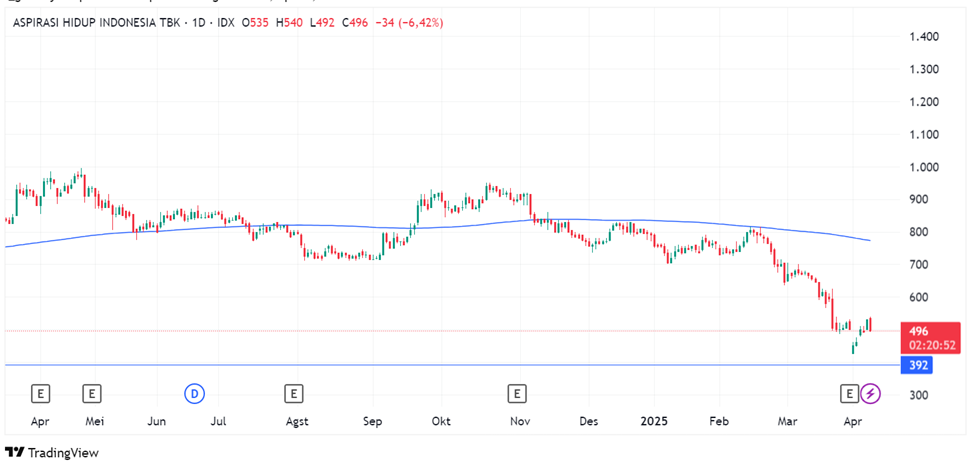
Task: Click the 2025 year axis label
Action: (x=653, y=421)
